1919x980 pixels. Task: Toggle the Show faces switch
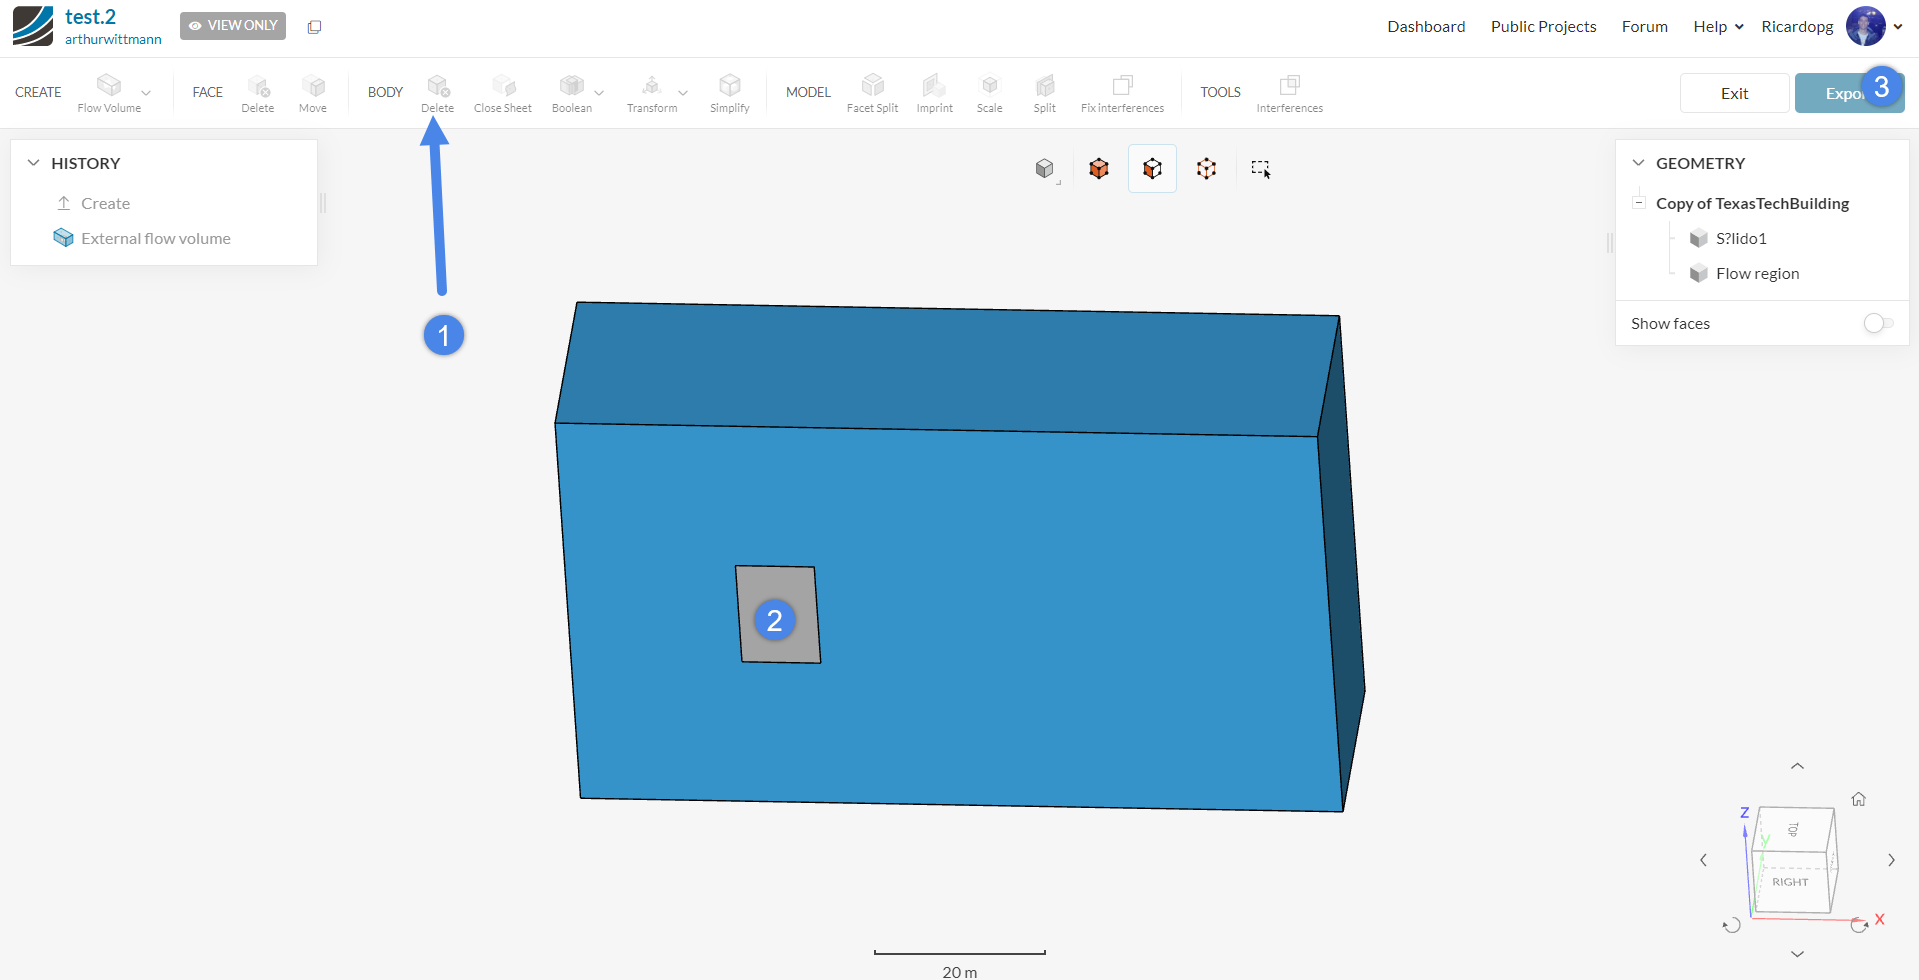[x=1877, y=323]
